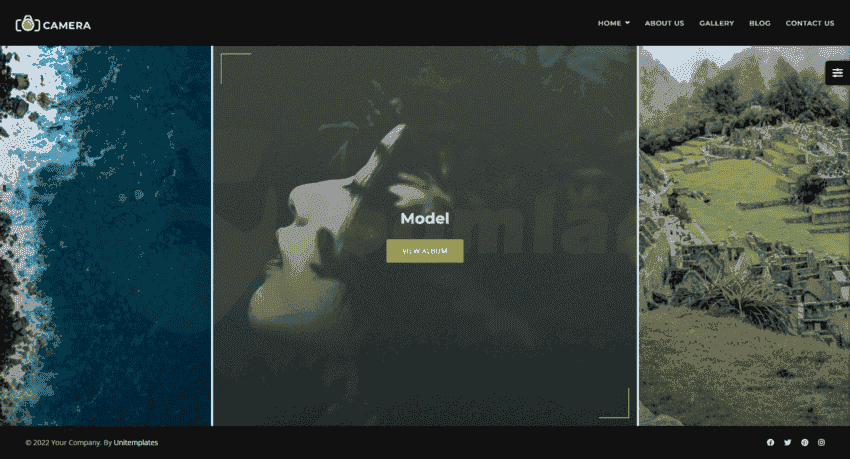Screen dimensions: 850x459
Task: Open the Instagram social link
Action: 821,442
